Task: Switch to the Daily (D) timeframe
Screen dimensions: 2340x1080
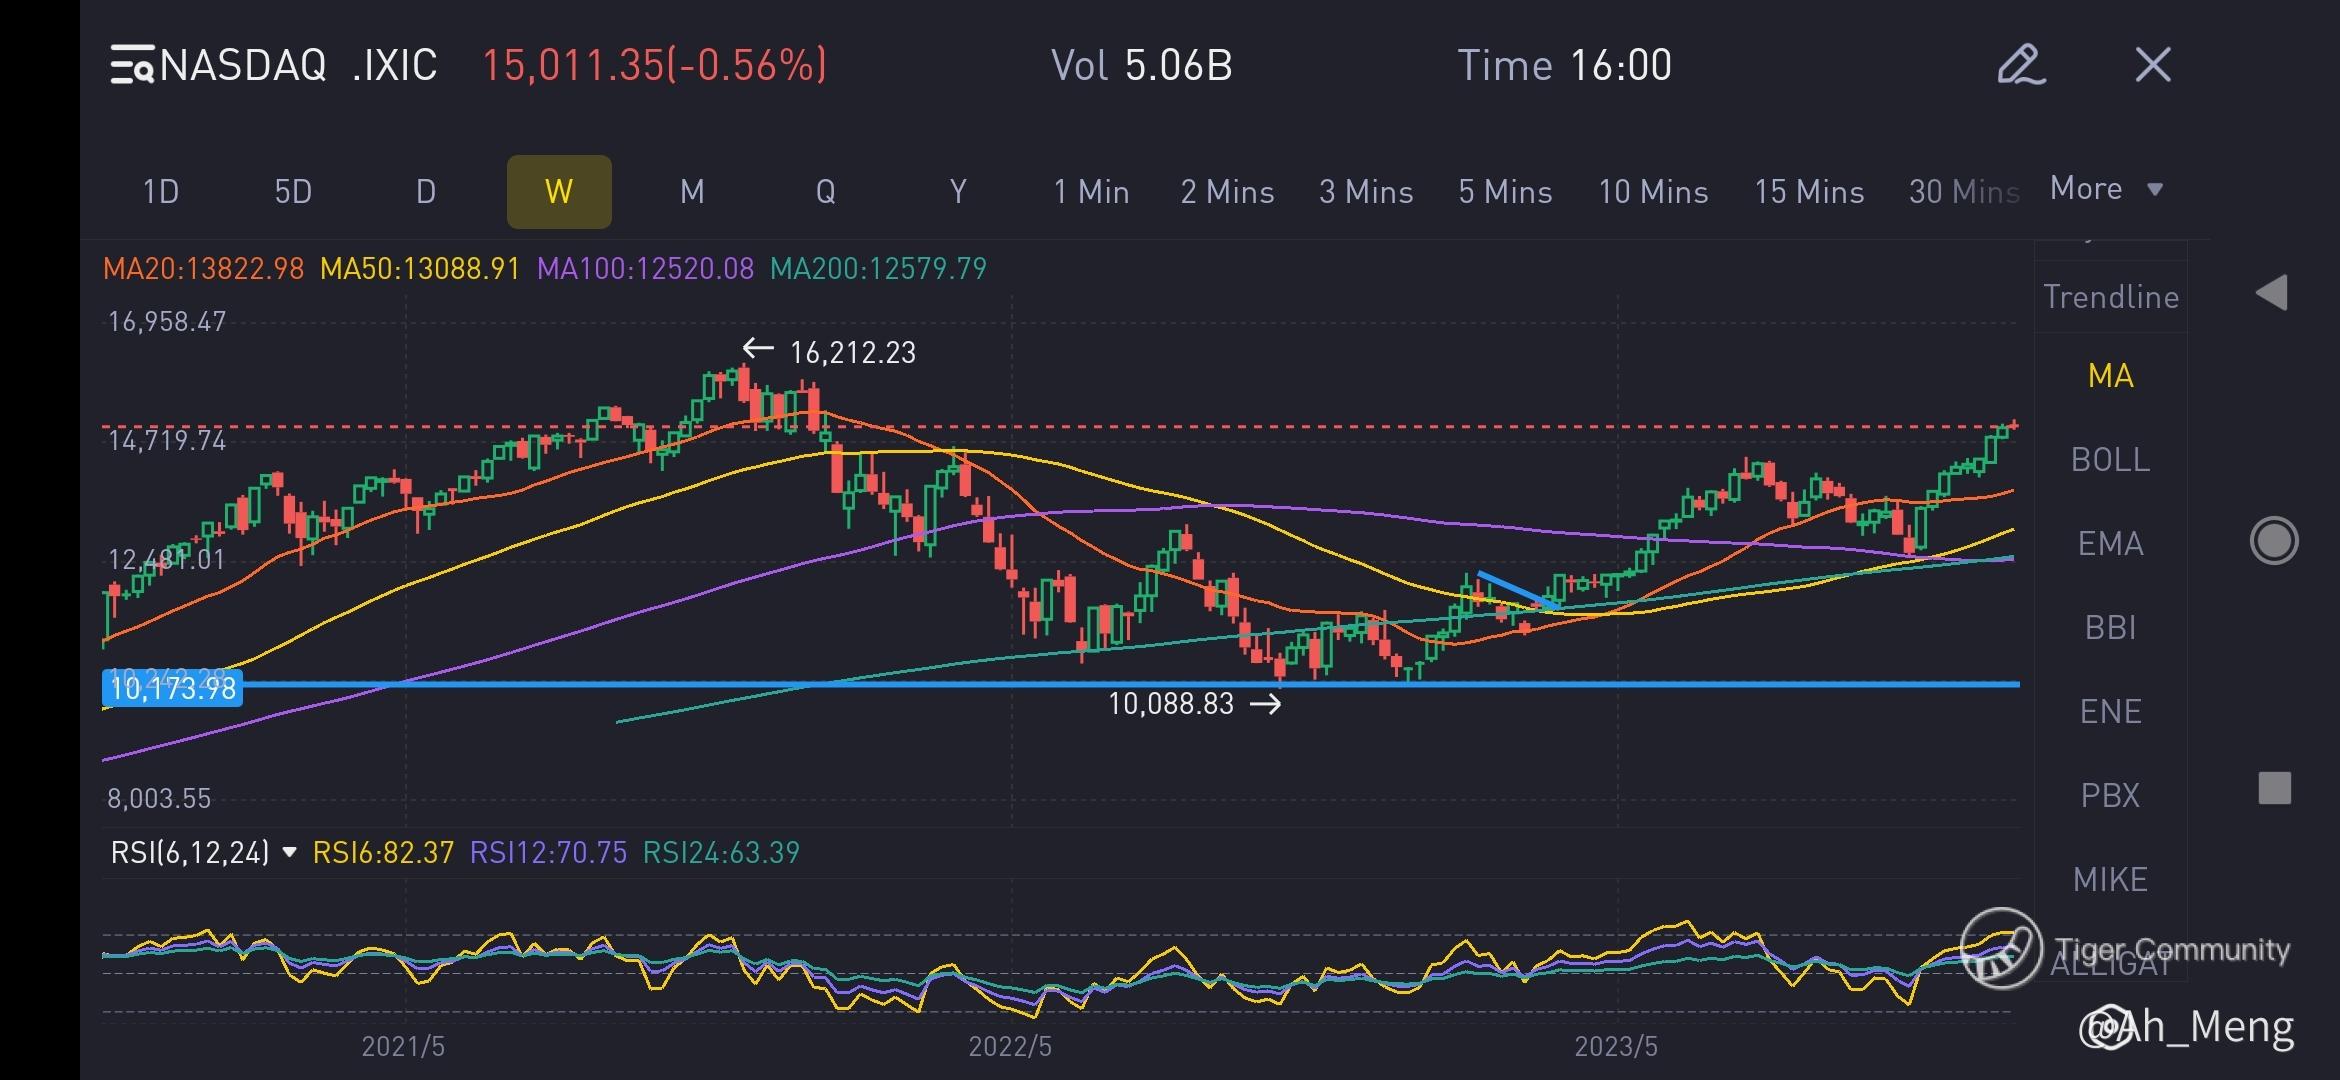Action: click(426, 192)
